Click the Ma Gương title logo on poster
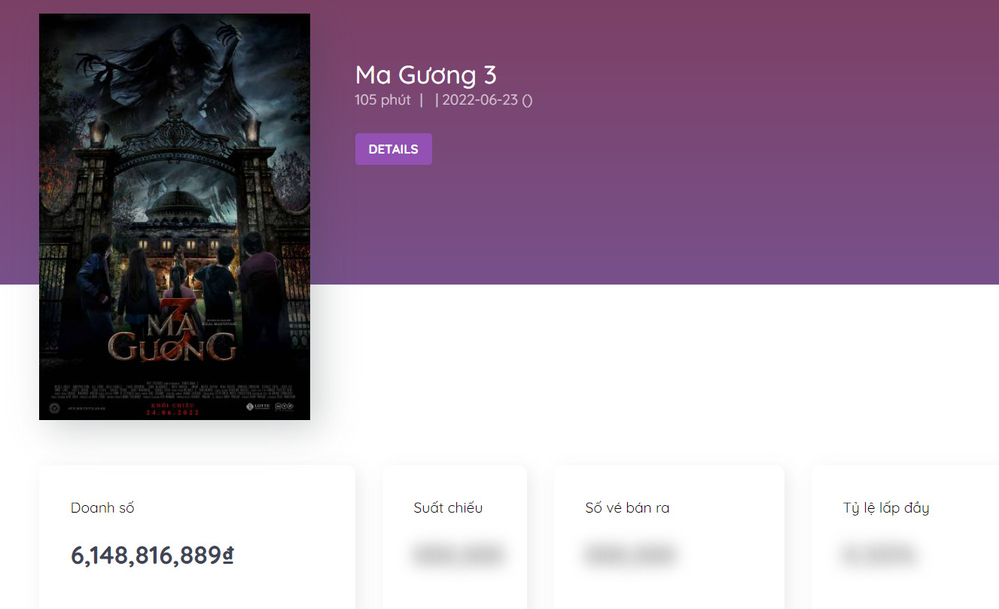999x609 pixels. pyautogui.click(x=172, y=334)
